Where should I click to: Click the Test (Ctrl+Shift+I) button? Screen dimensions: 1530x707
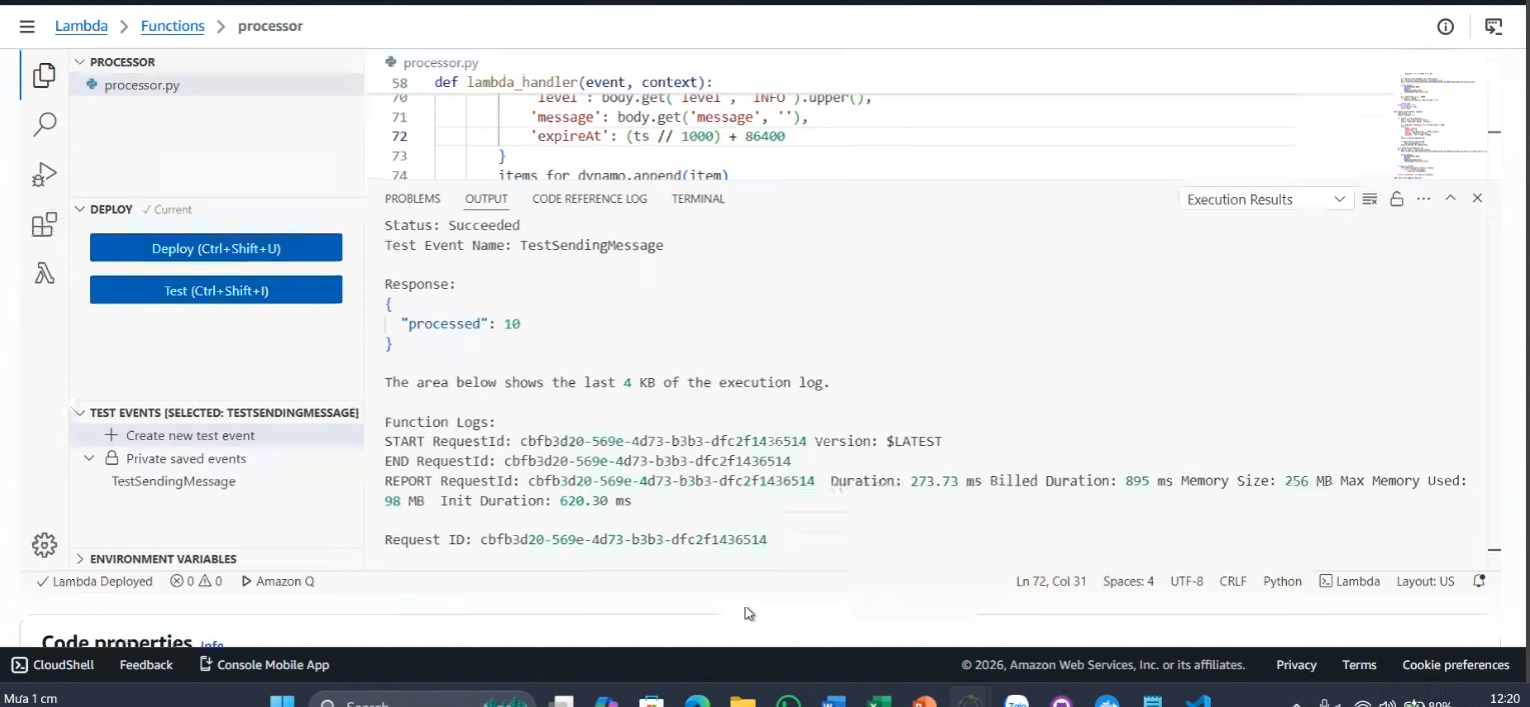216,290
